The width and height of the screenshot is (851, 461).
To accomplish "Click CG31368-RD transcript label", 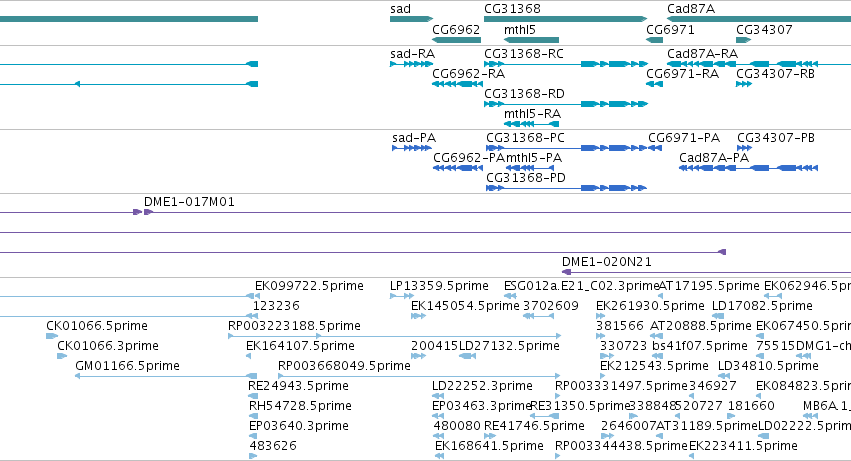I will coord(524,94).
